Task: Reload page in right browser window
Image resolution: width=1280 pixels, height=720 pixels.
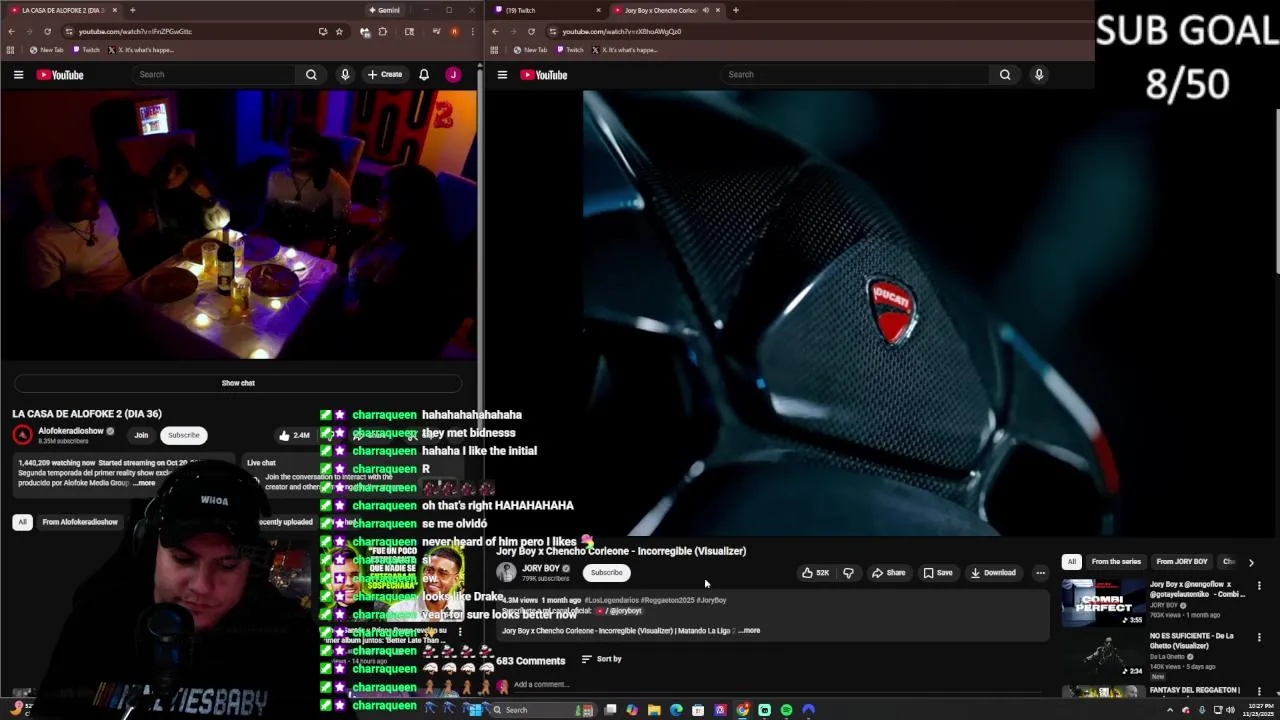Action: point(530,31)
